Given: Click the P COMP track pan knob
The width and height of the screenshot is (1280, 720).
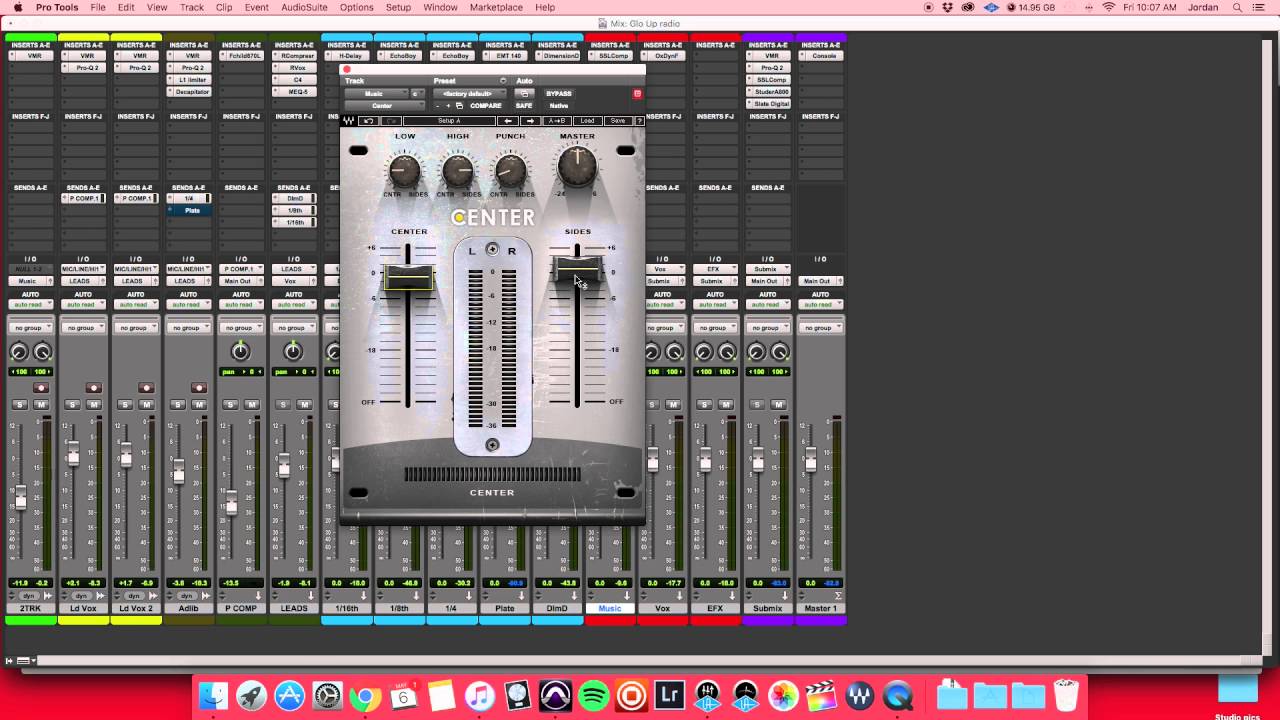Looking at the screenshot, I should point(240,351).
